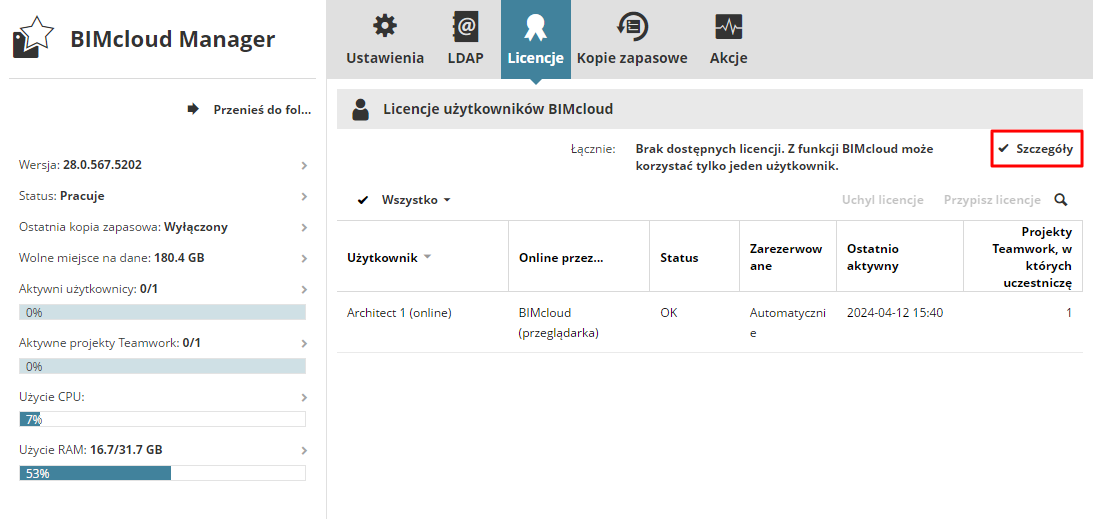Click the Użycie CPU progress bar

[x=162, y=419]
